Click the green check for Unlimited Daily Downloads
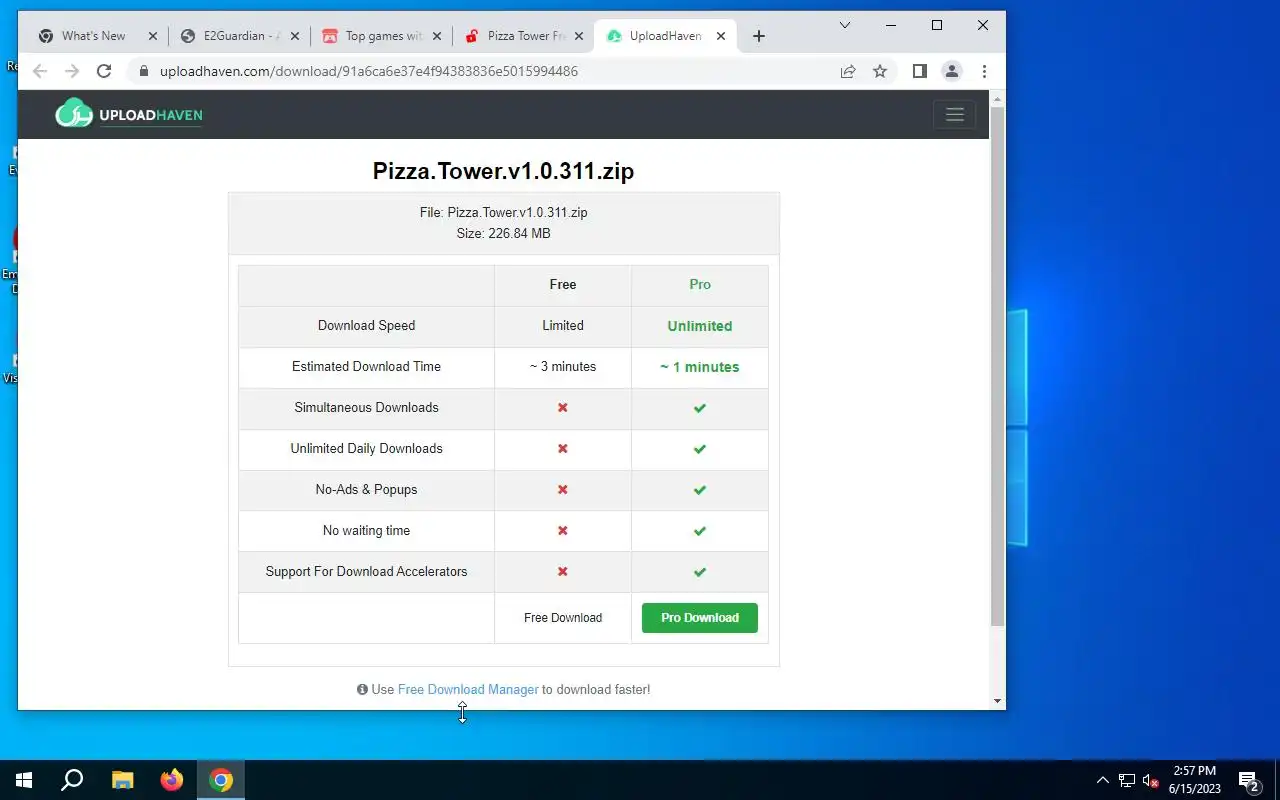Screen dimensions: 1280x800 click(700, 449)
